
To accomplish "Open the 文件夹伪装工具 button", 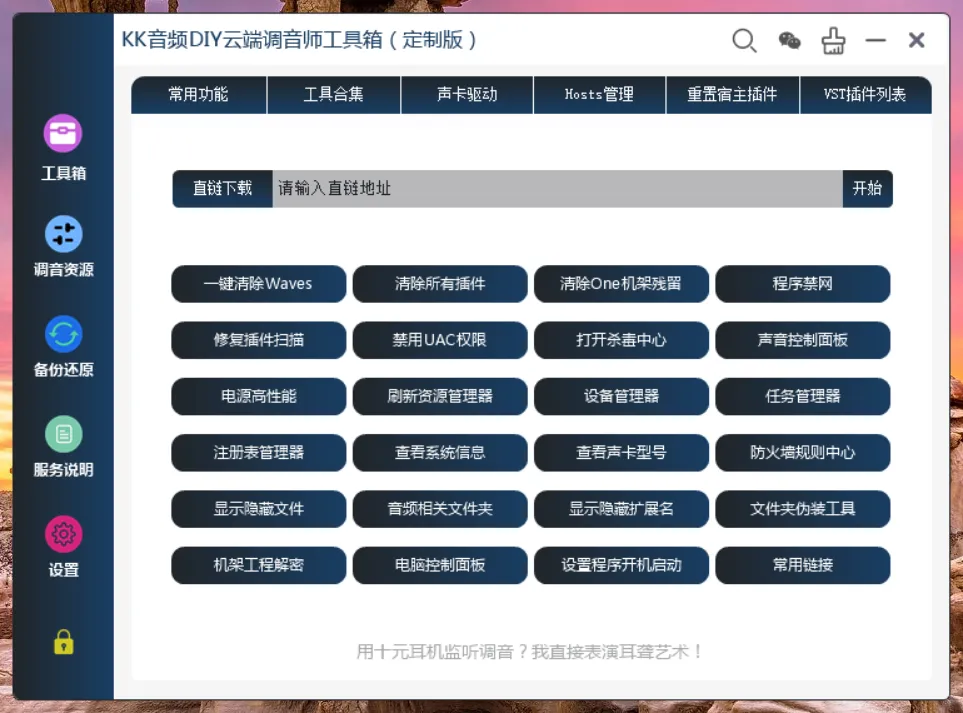I will pos(803,509).
